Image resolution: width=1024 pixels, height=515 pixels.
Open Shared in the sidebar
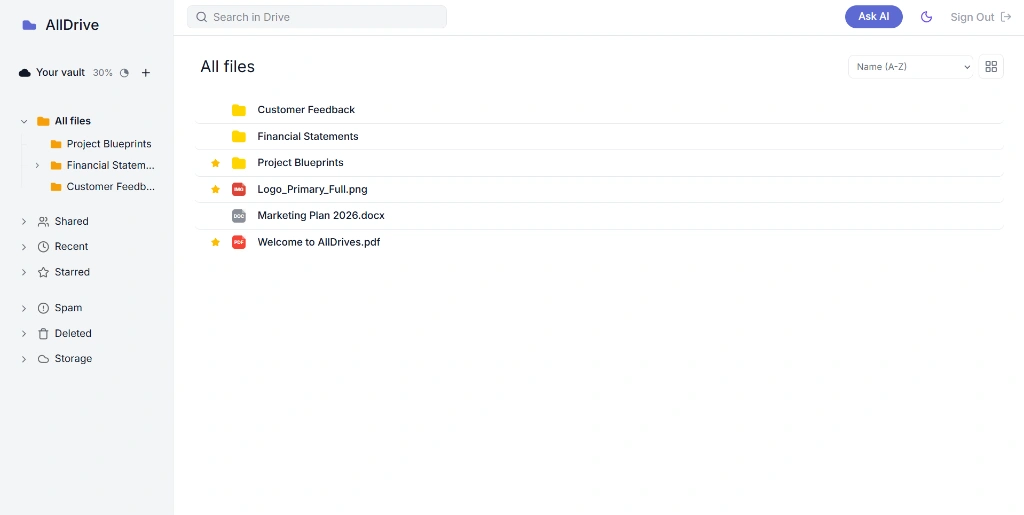72,221
